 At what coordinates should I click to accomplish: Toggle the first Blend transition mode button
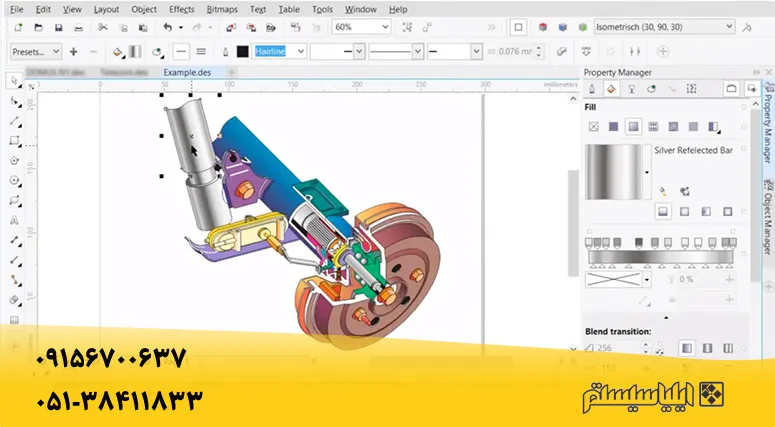click(687, 348)
